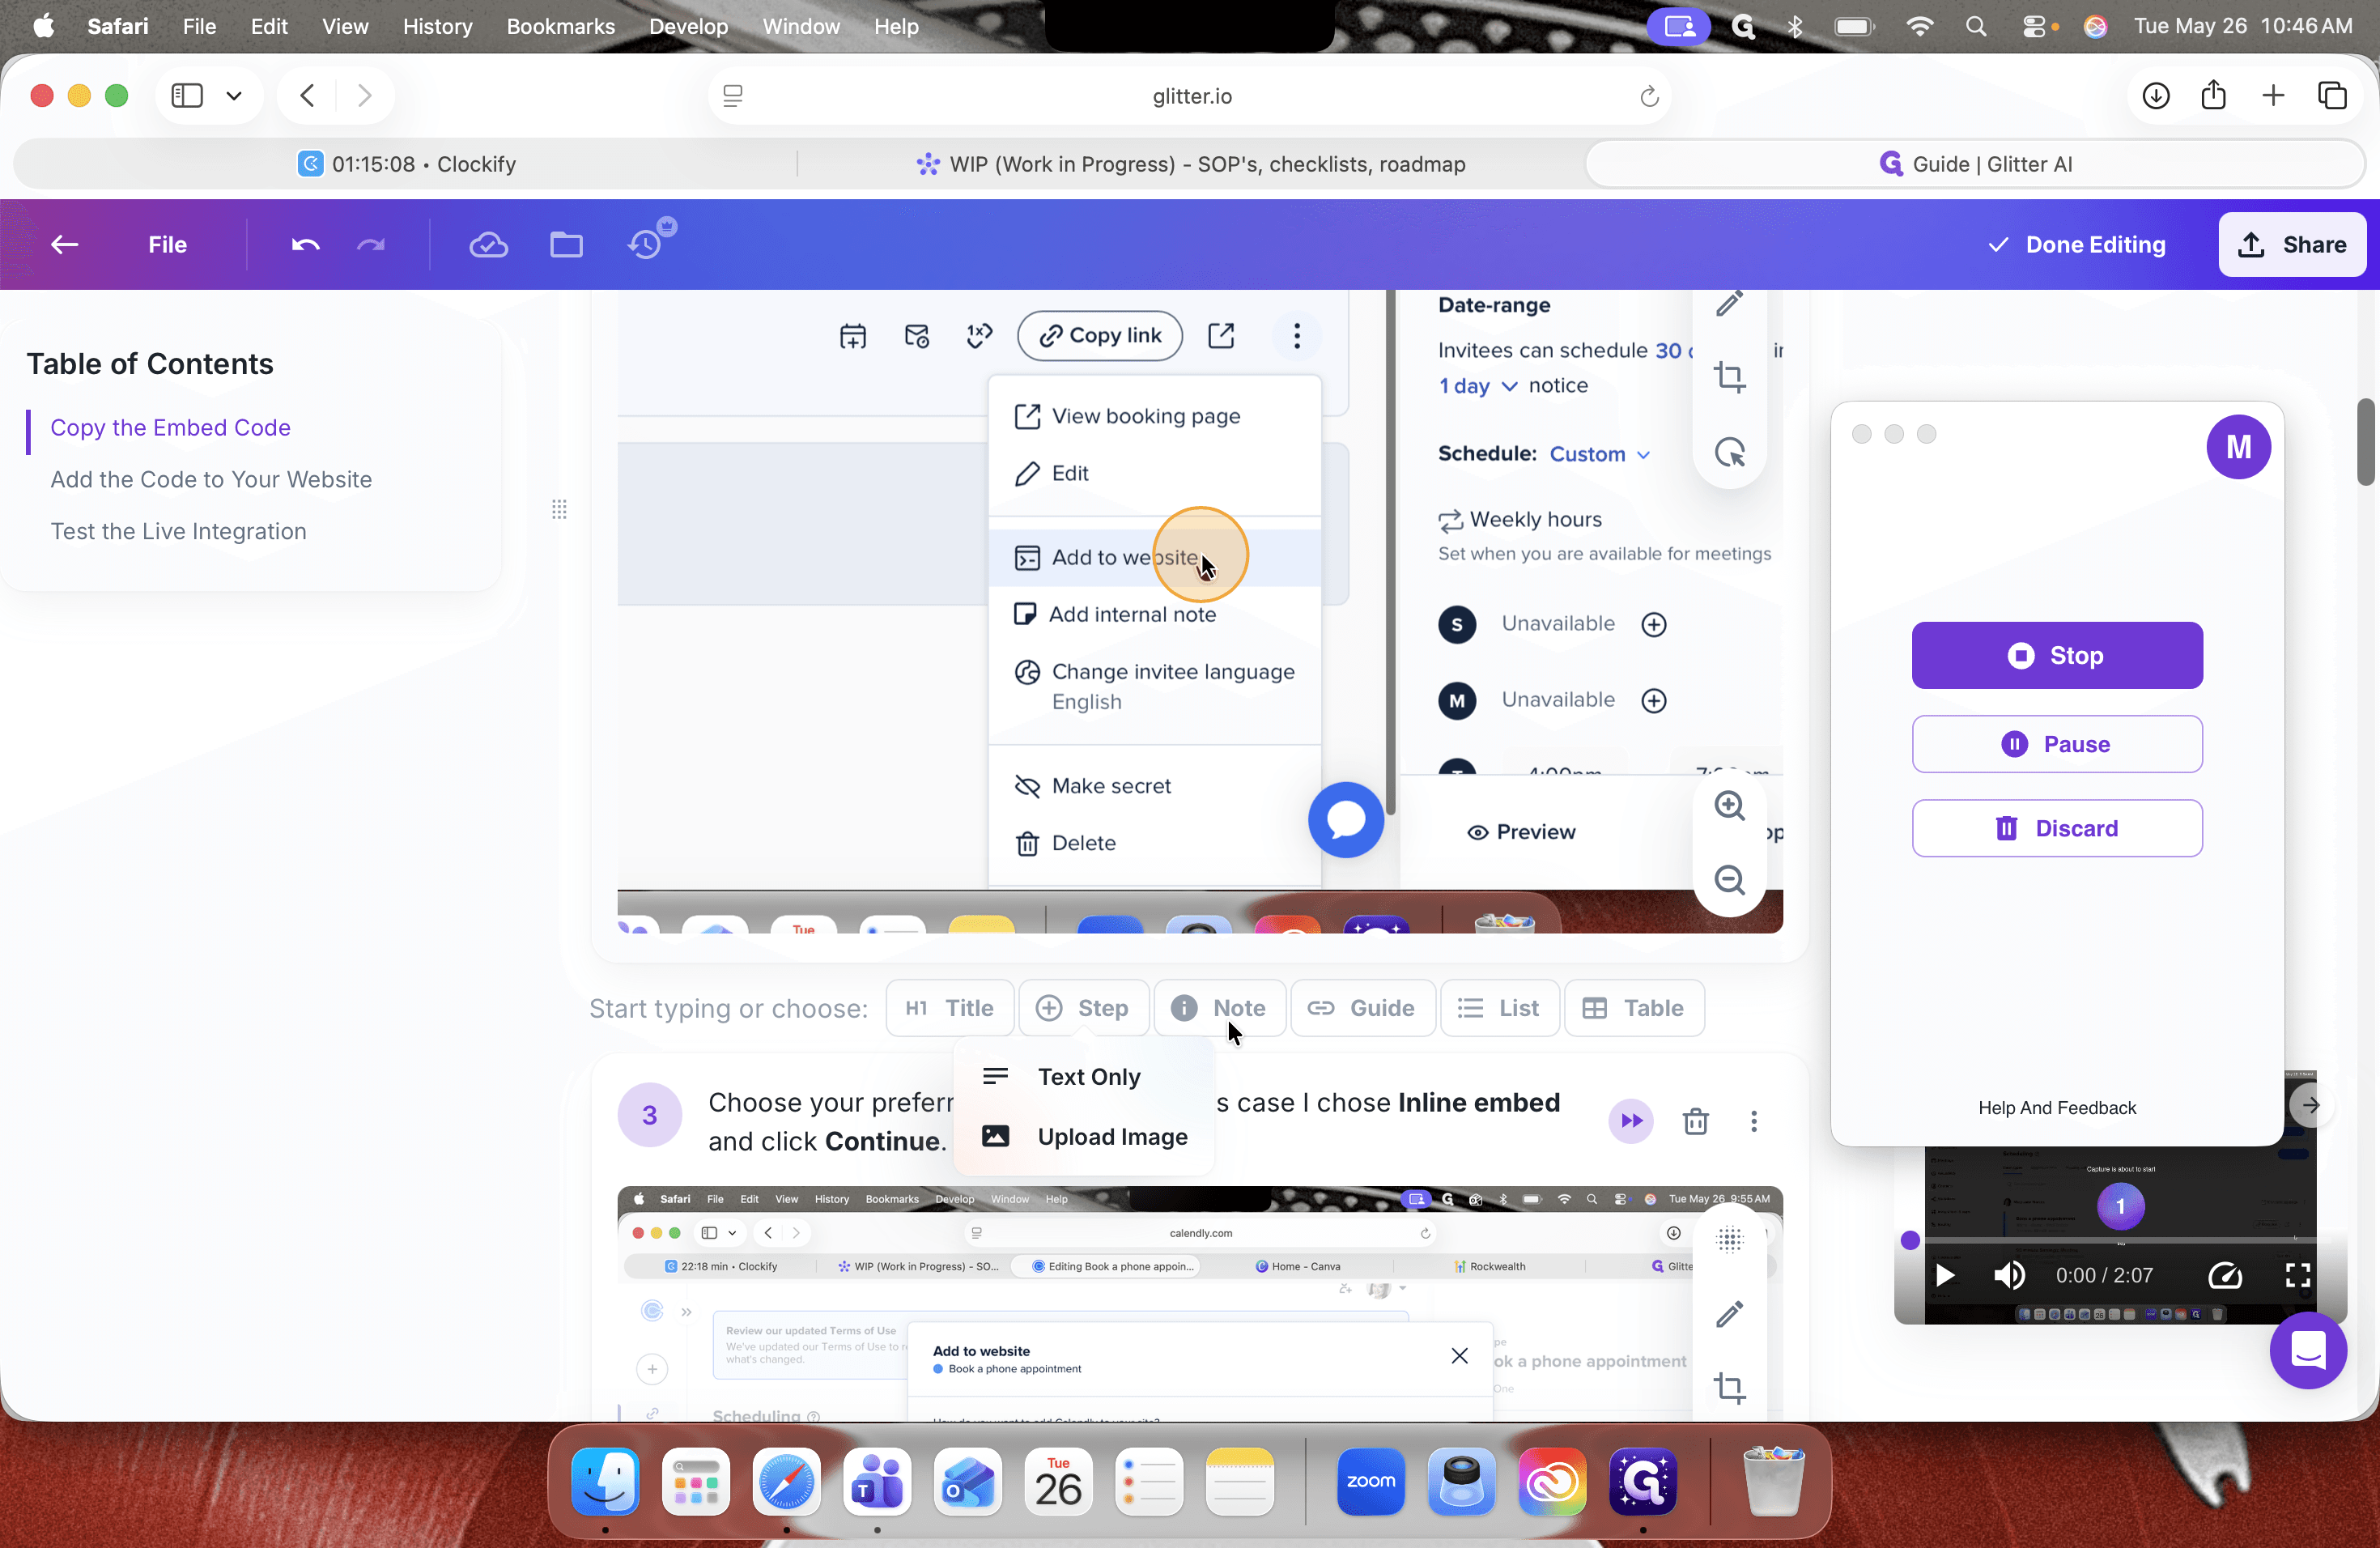Undo the last edit in Glitter
The height and width of the screenshot is (1548, 2380).
pos(305,244)
